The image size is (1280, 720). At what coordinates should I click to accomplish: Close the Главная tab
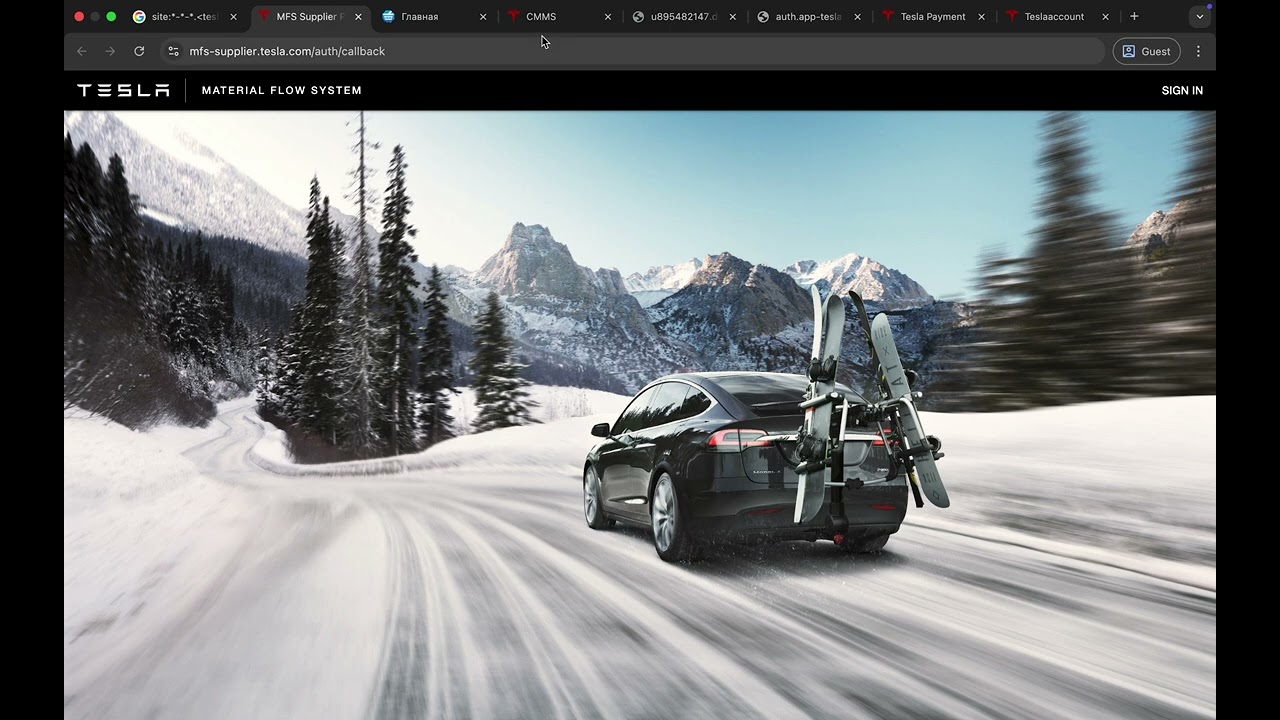click(483, 17)
